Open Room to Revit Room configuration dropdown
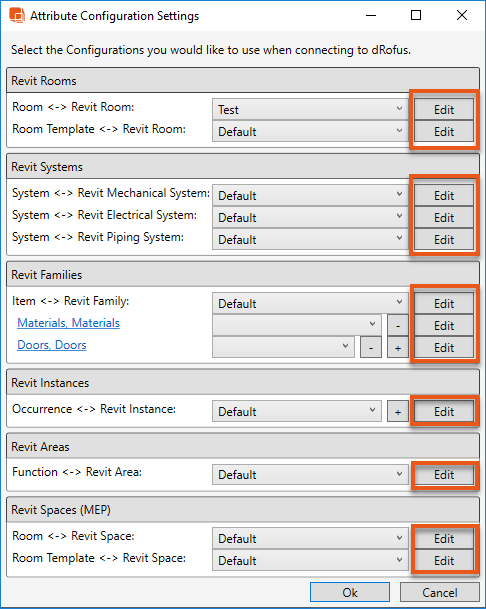This screenshot has height=609, width=486. pyautogui.click(x=310, y=110)
